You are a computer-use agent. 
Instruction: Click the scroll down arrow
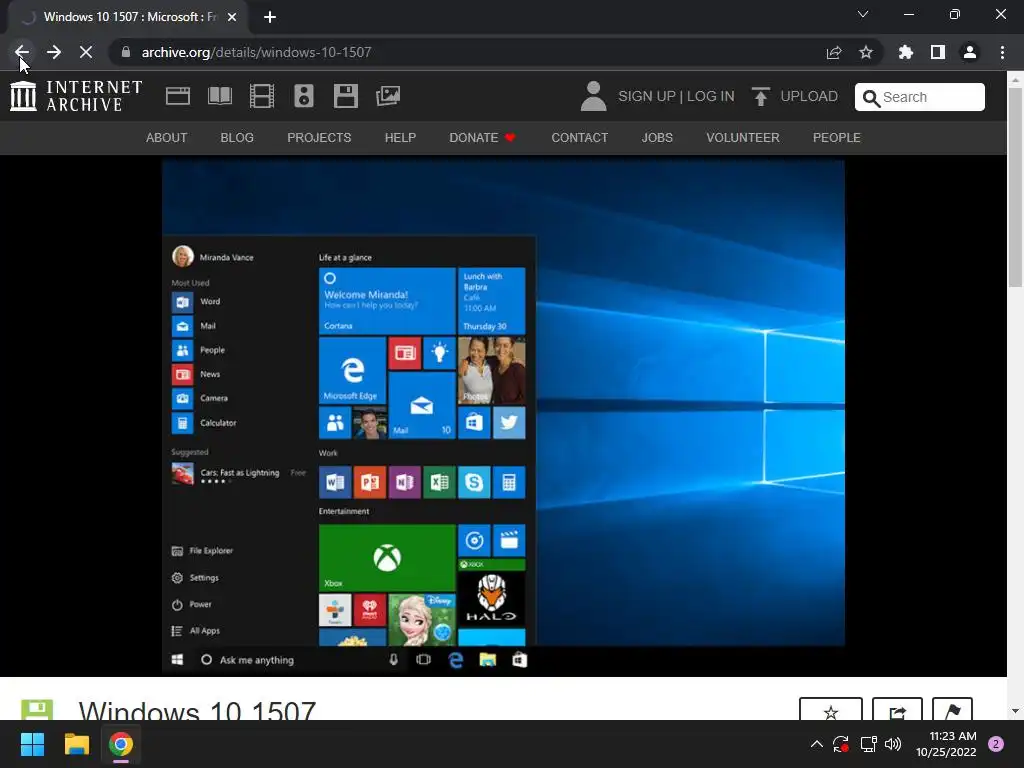click(1015, 711)
